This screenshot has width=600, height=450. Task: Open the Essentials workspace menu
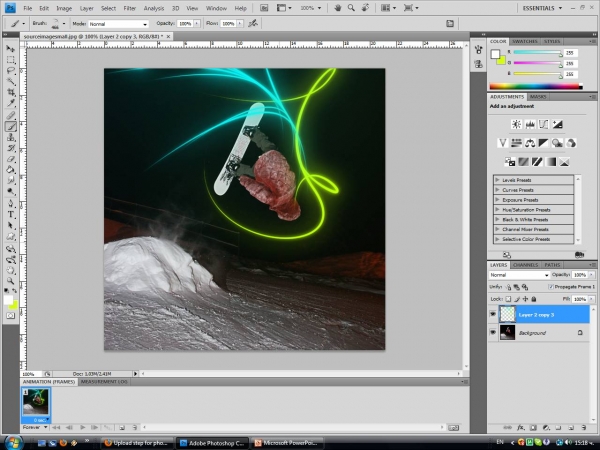542,8
